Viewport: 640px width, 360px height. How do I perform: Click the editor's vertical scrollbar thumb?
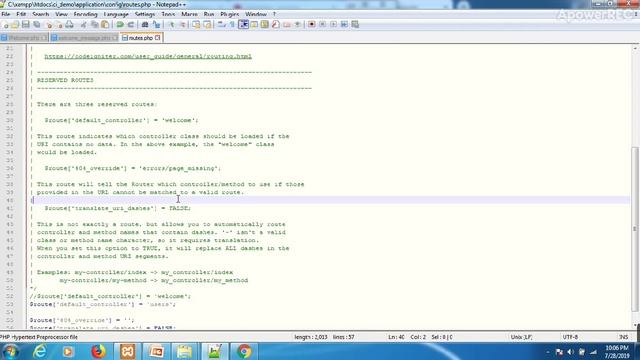635,229
